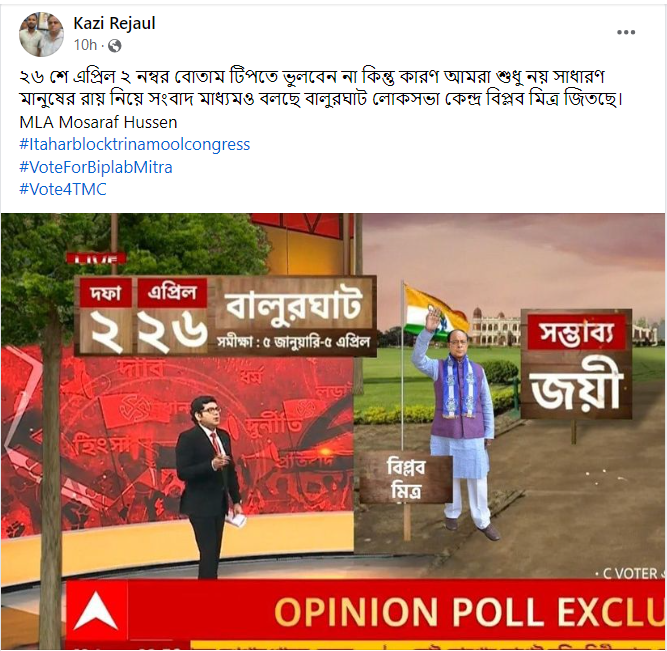
Task: Open the attached opinion poll image
Action: click(334, 431)
